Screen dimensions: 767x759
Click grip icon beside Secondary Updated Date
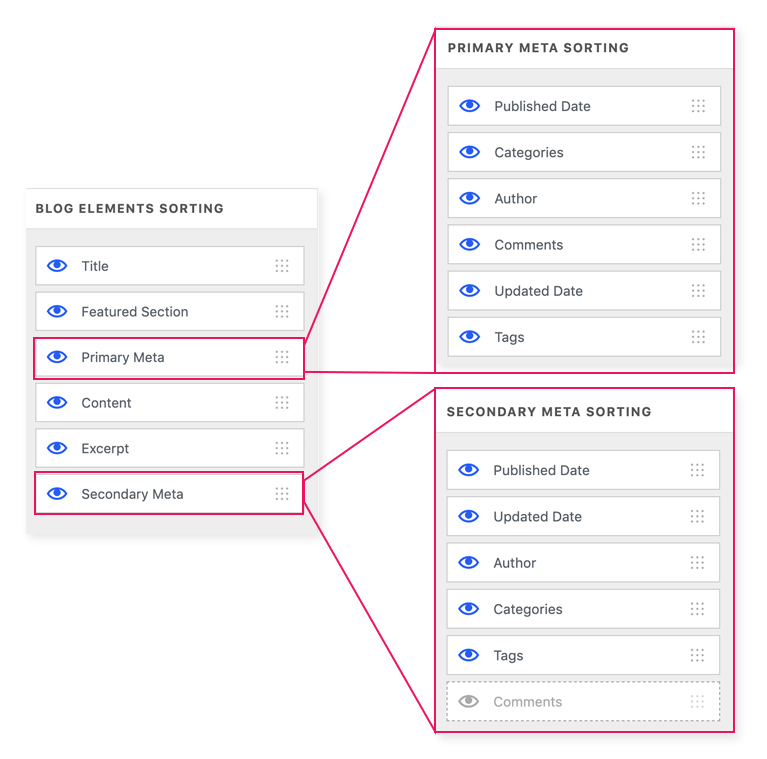697,516
